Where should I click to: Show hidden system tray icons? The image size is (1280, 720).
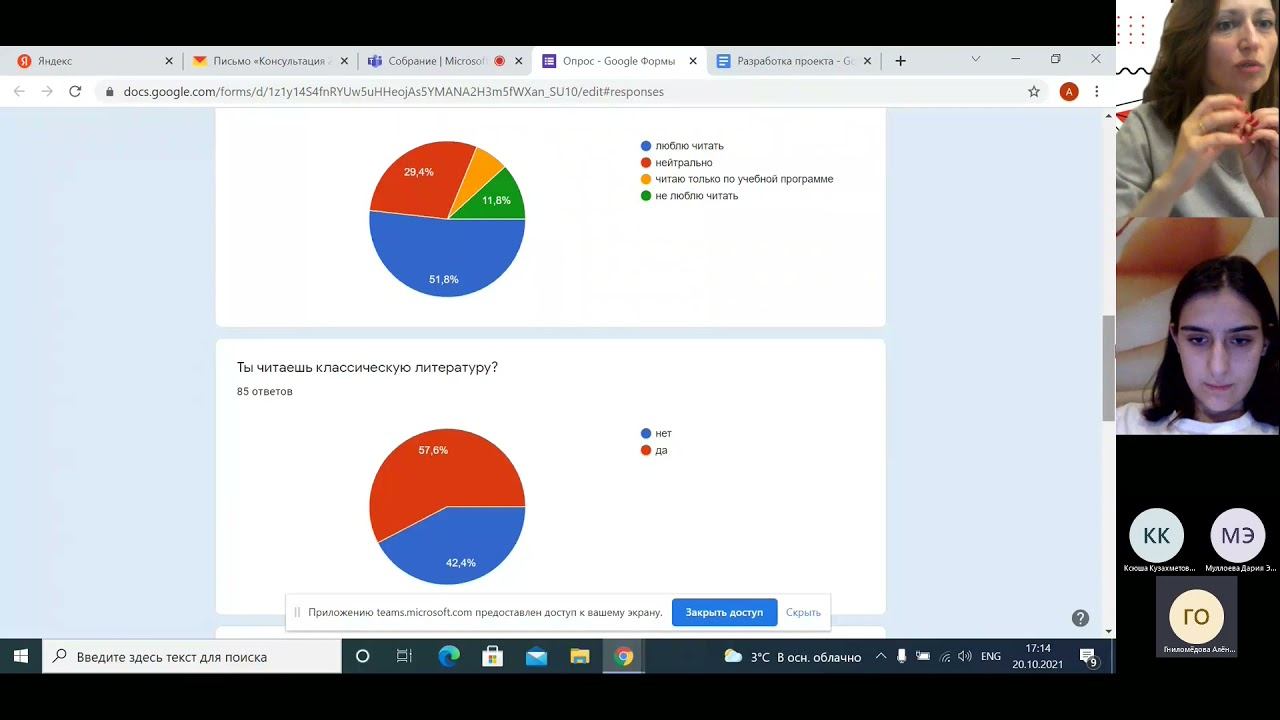click(x=881, y=657)
